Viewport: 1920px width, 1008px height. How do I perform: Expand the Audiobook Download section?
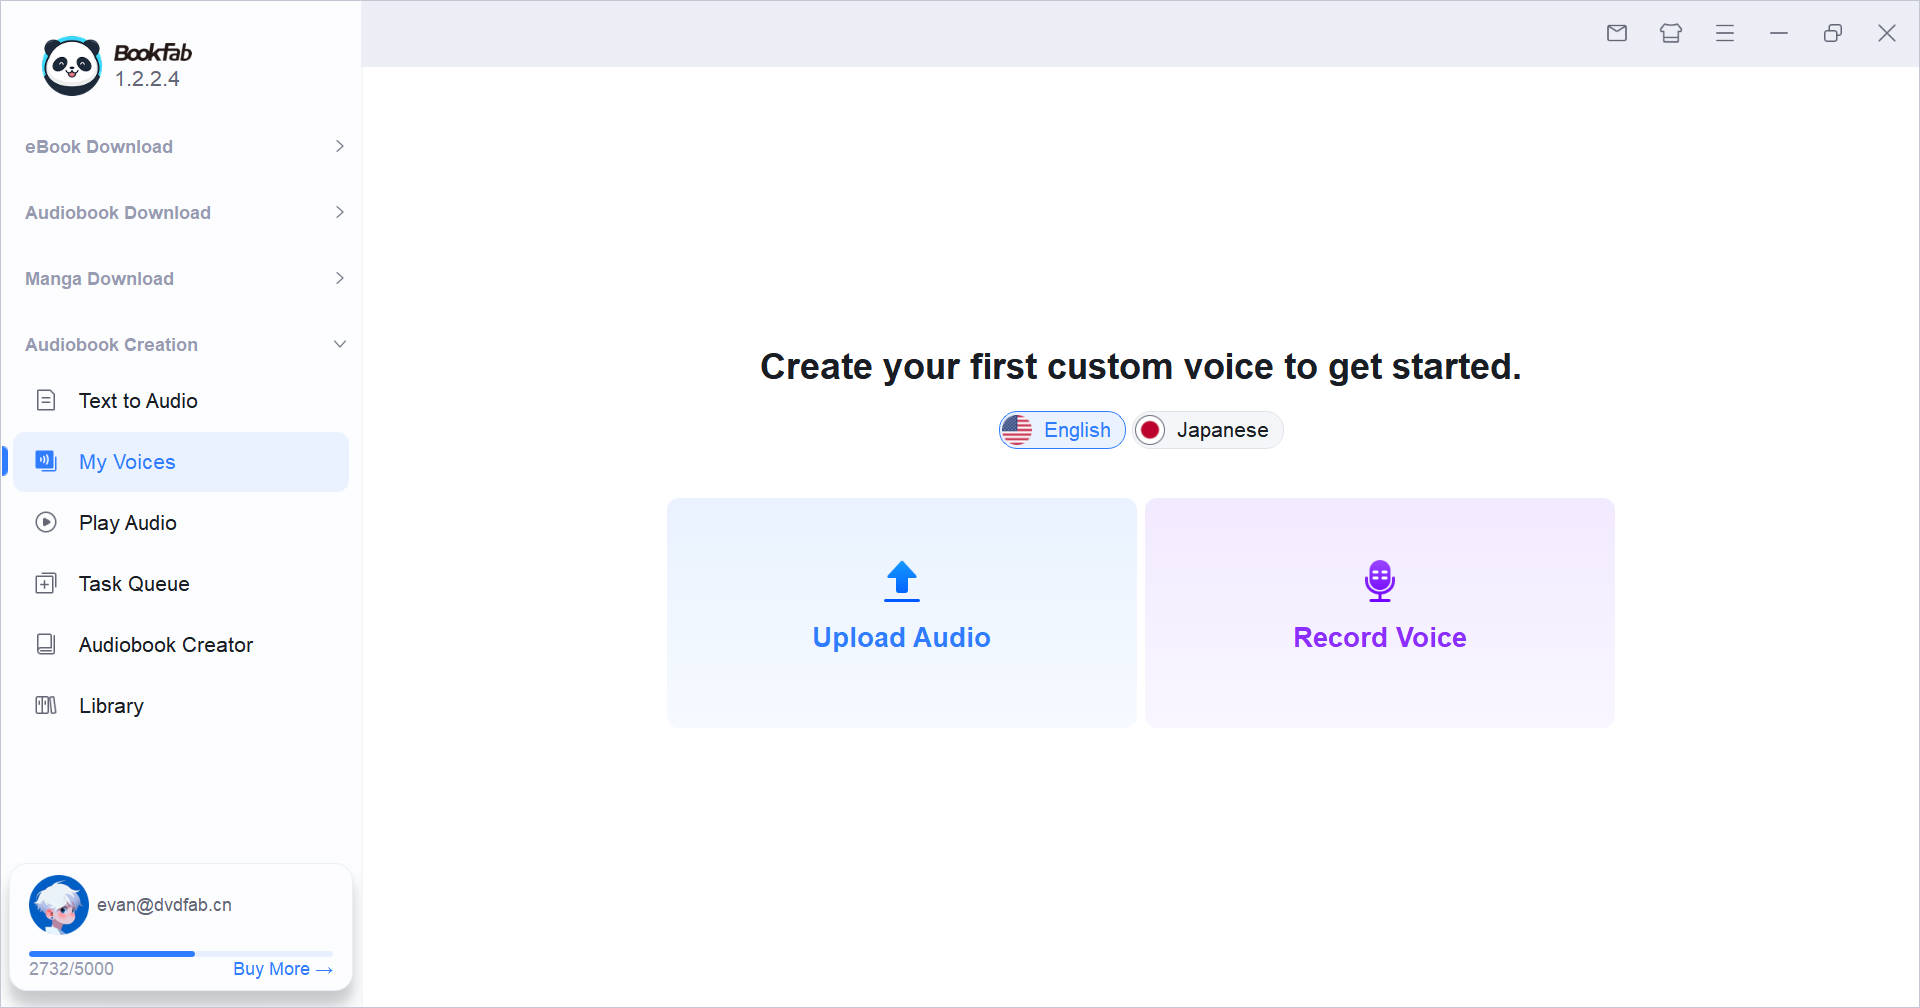340,212
